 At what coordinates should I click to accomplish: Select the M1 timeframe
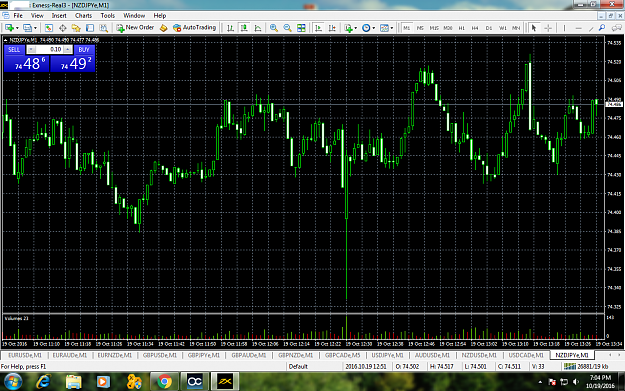tap(407, 28)
